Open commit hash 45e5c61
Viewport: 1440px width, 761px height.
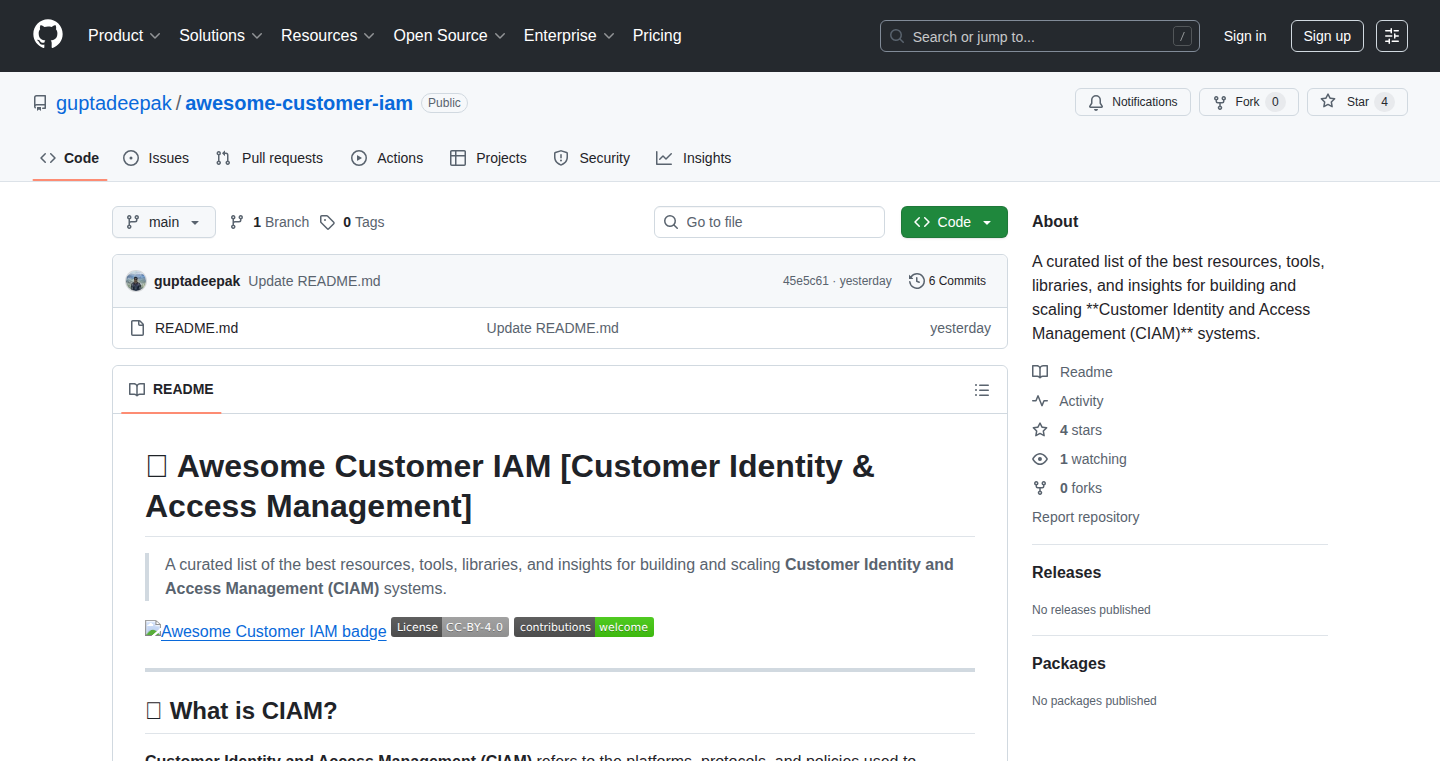coord(806,281)
